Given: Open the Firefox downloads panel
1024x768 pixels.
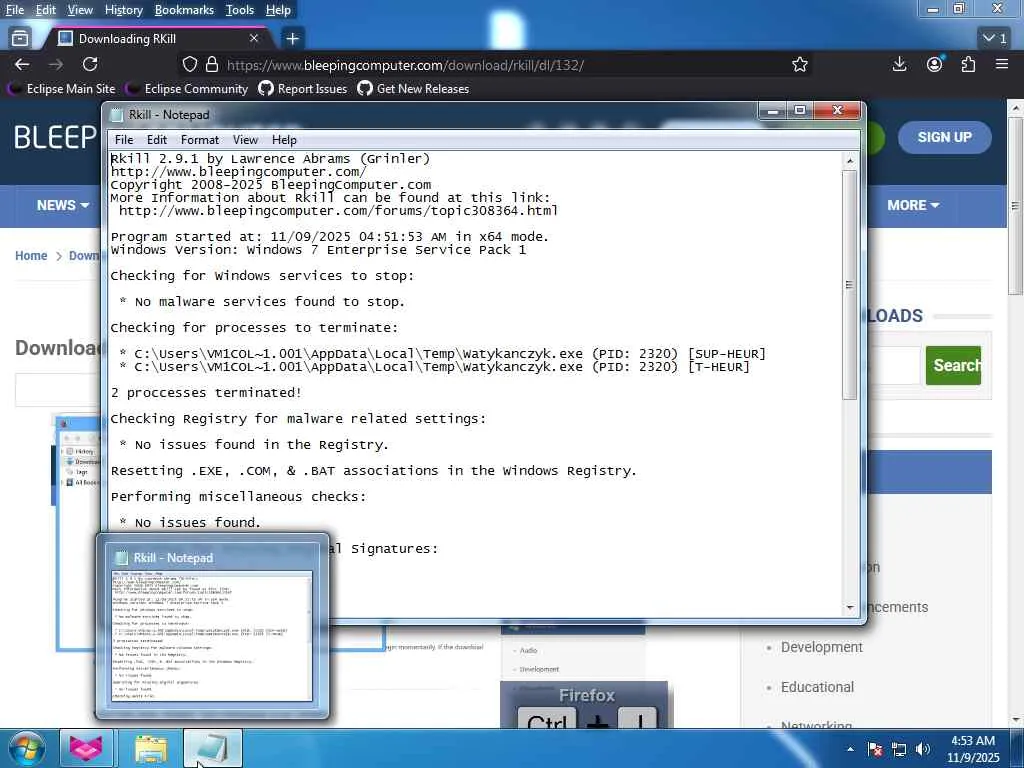Looking at the screenshot, I should coord(899,64).
